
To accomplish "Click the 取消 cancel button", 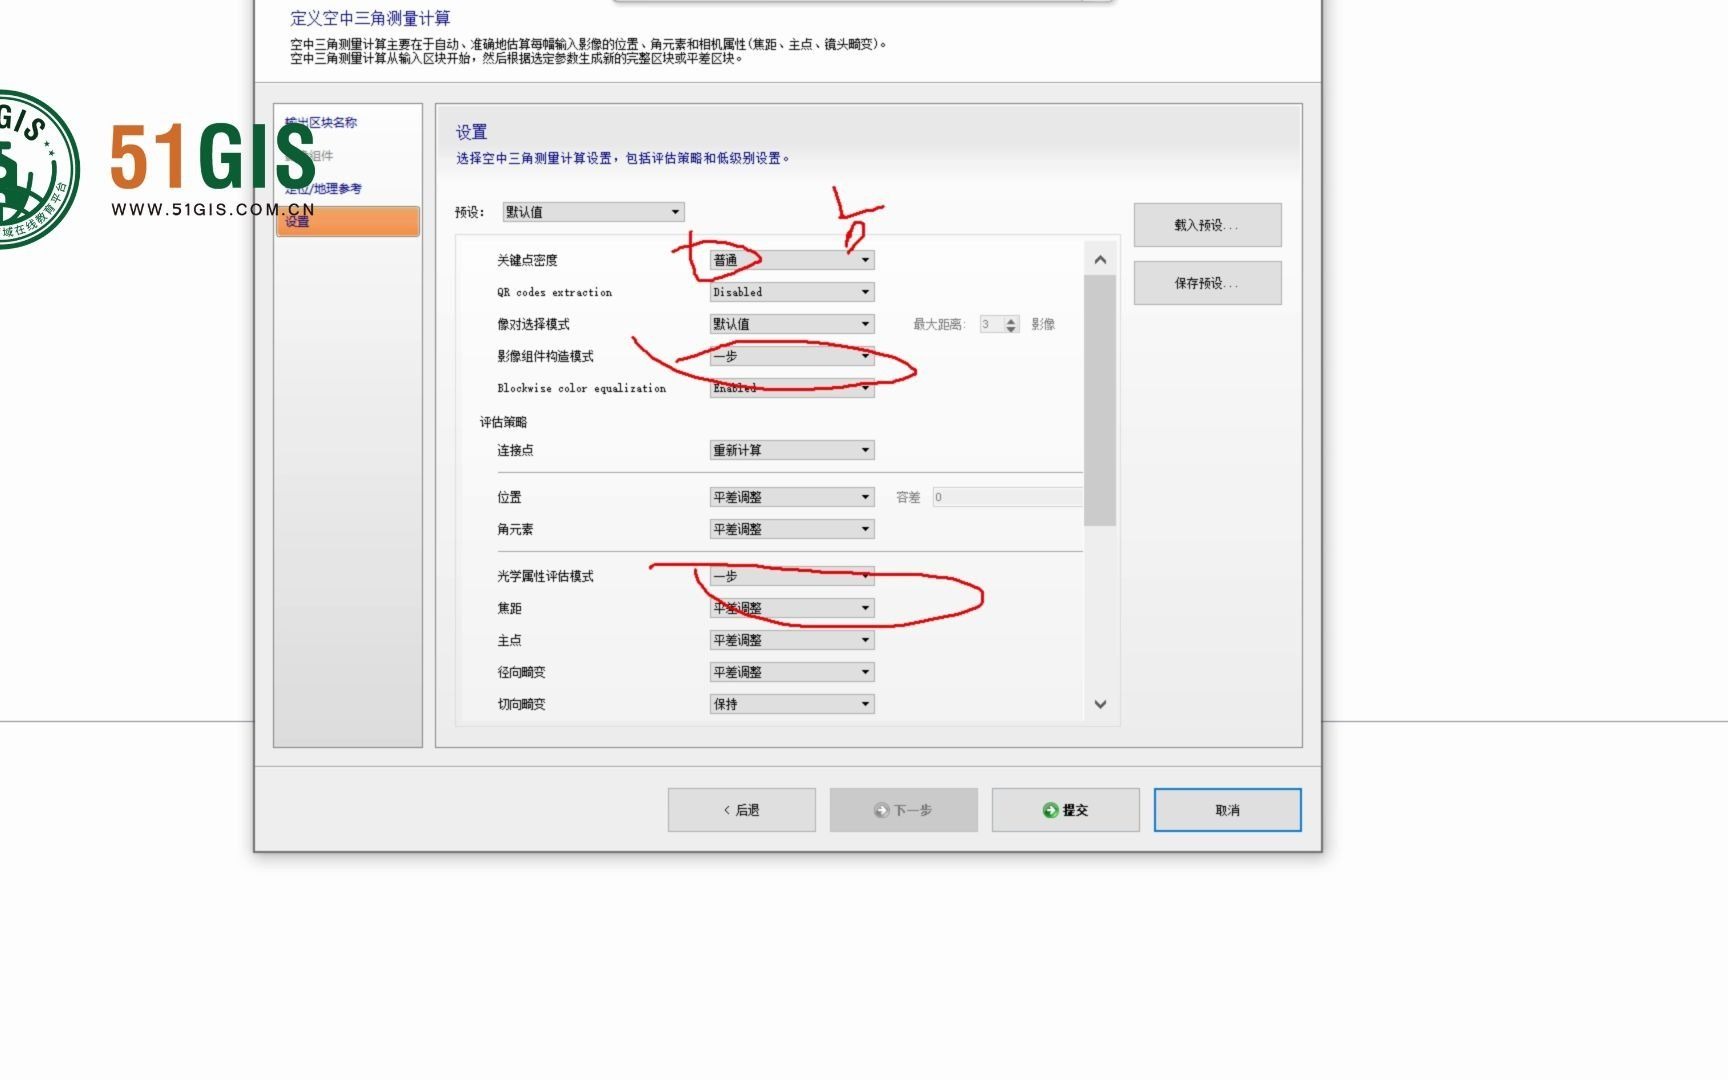I will [1226, 810].
